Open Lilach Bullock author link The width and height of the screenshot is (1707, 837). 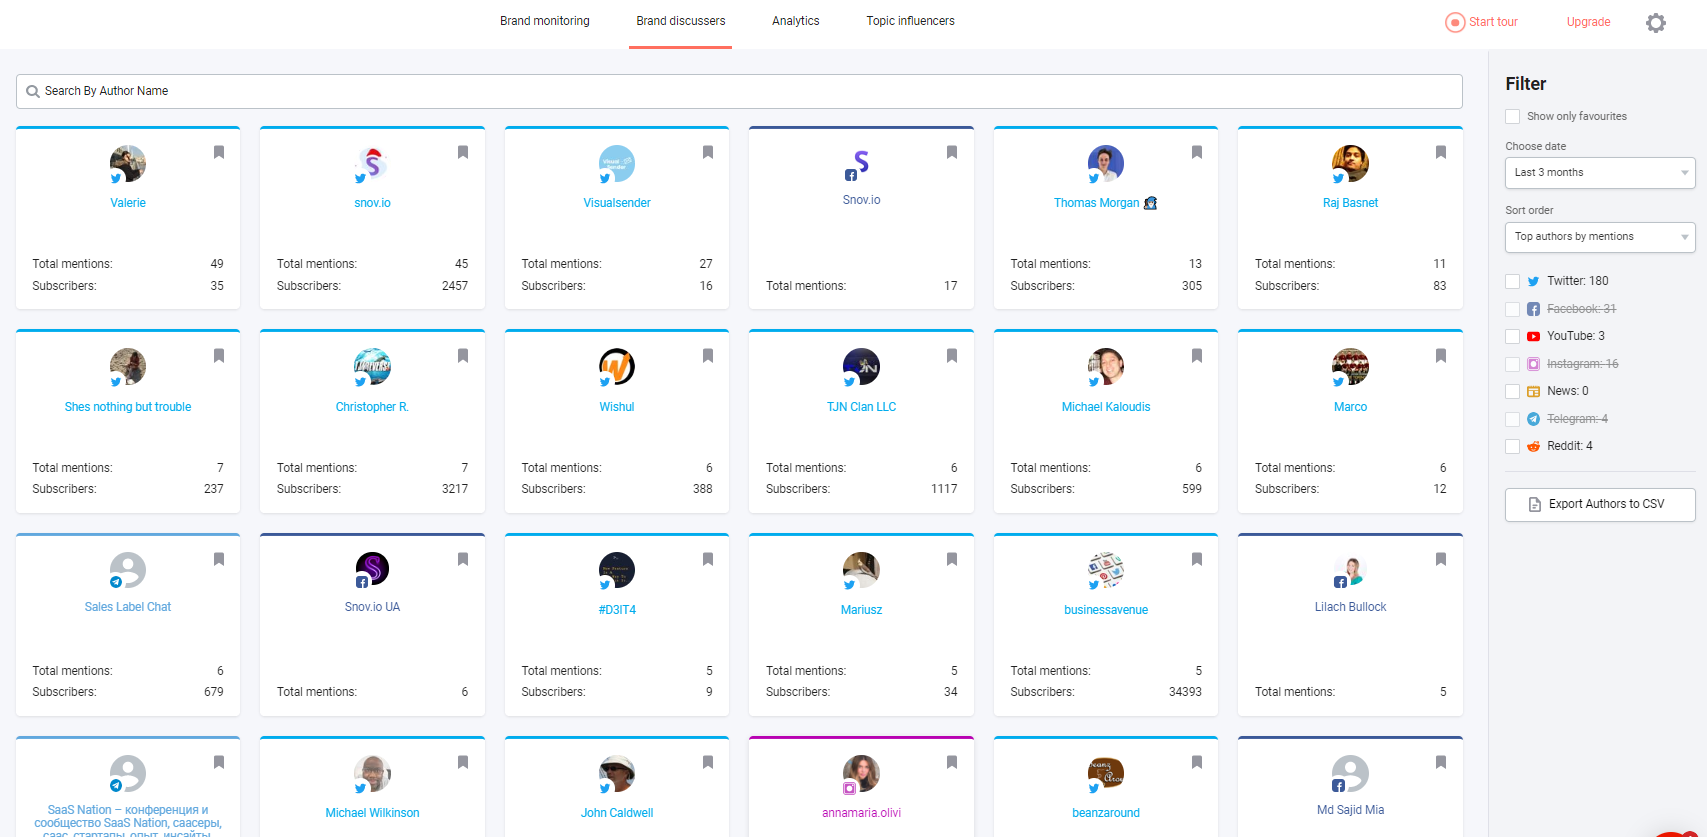(x=1351, y=607)
